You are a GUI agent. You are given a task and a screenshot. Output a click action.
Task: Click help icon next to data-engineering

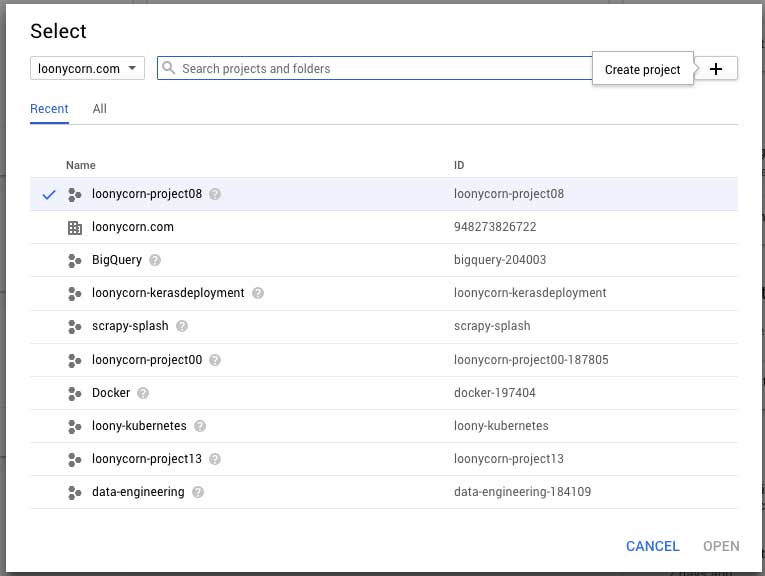pyautogui.click(x=198, y=492)
